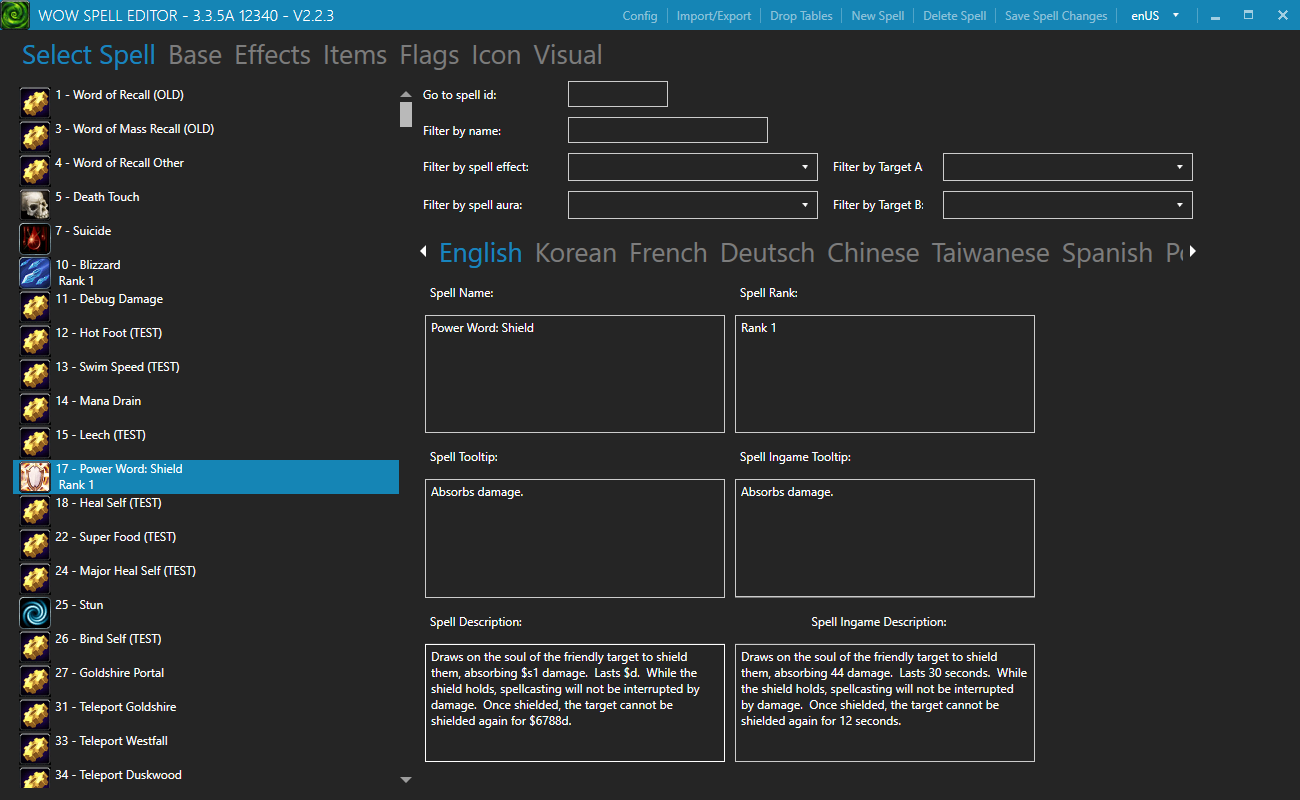Image resolution: width=1300 pixels, height=800 pixels.
Task: Open Config in the title bar
Action: tap(640, 16)
